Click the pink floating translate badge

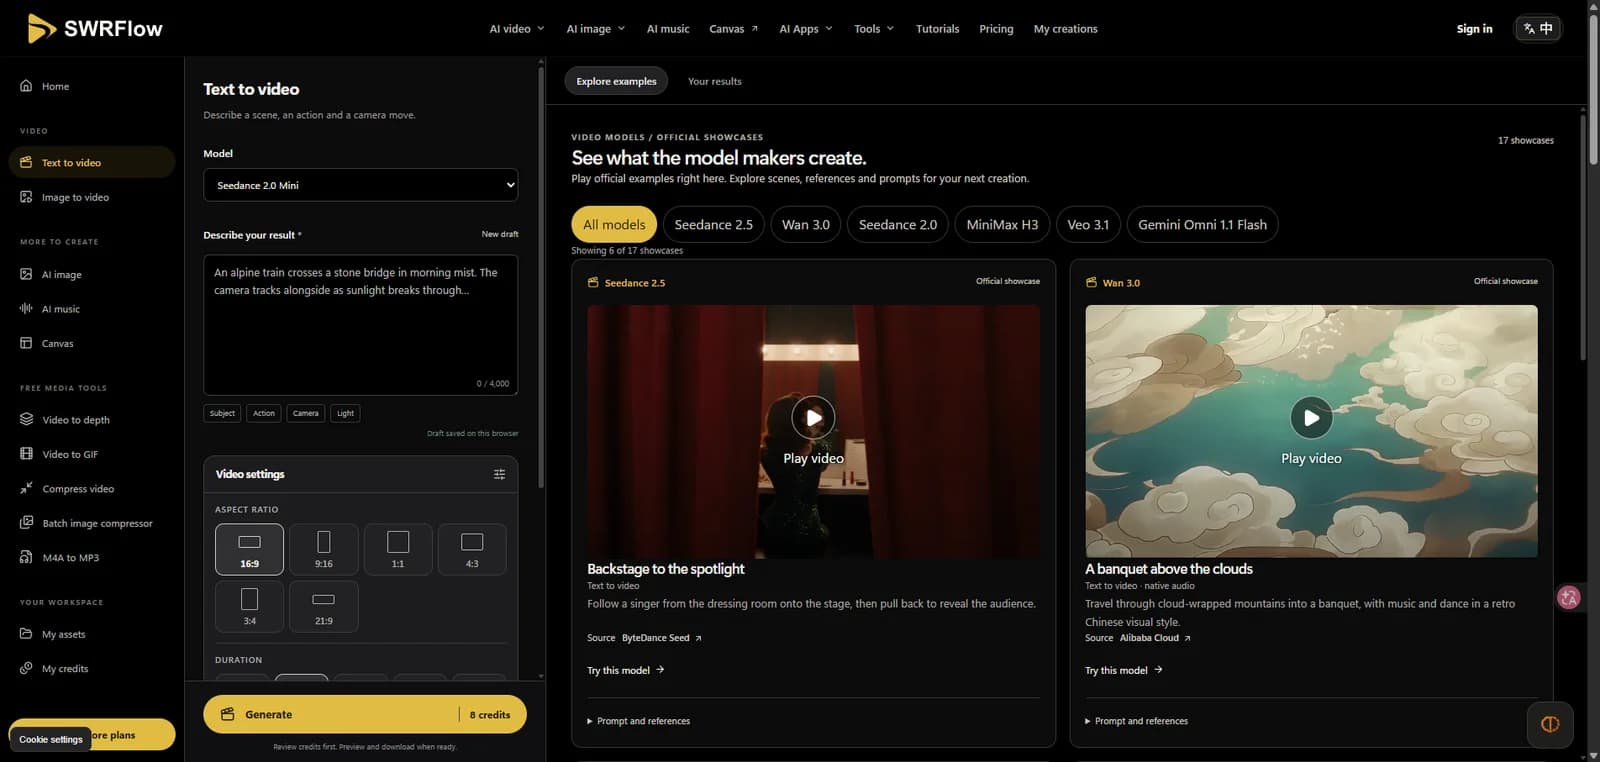[1569, 598]
